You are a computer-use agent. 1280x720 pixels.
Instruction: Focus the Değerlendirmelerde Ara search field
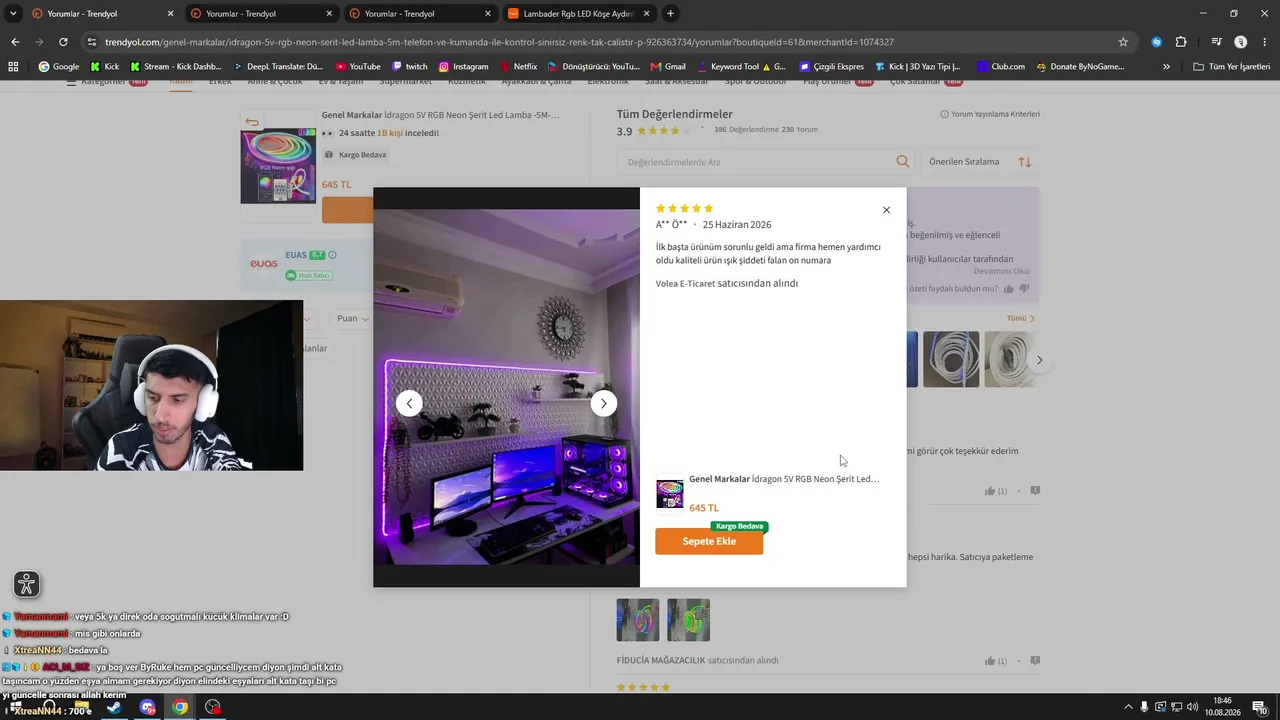point(765,162)
